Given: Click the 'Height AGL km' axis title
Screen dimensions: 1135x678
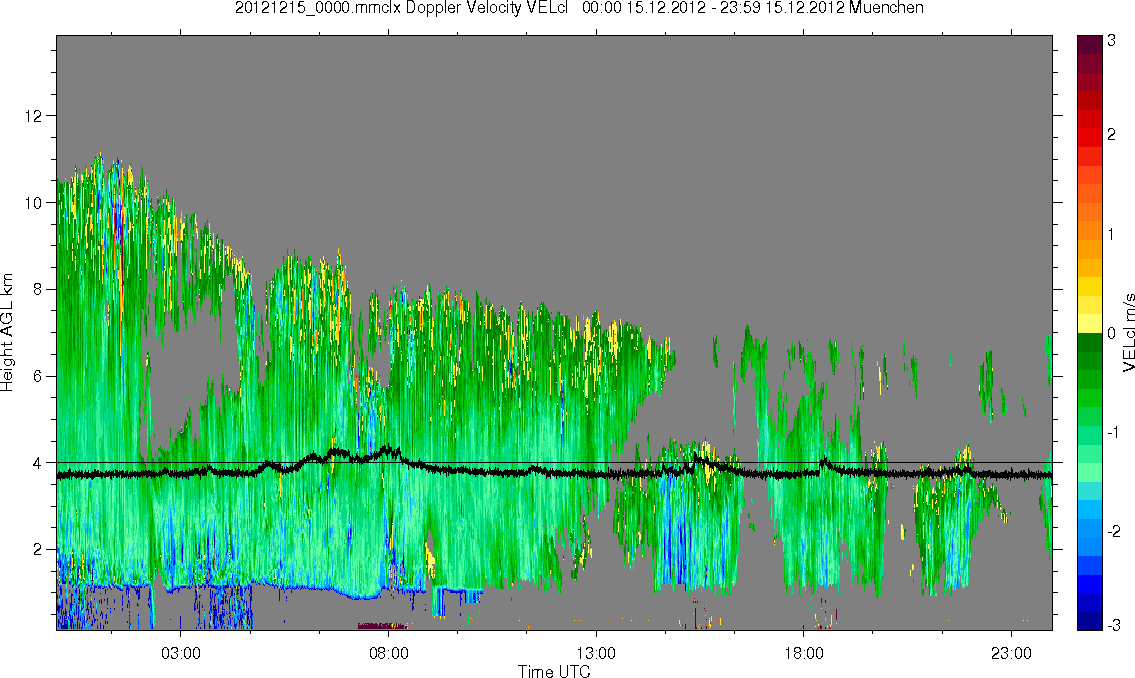Looking at the screenshot, I should 7,333.
